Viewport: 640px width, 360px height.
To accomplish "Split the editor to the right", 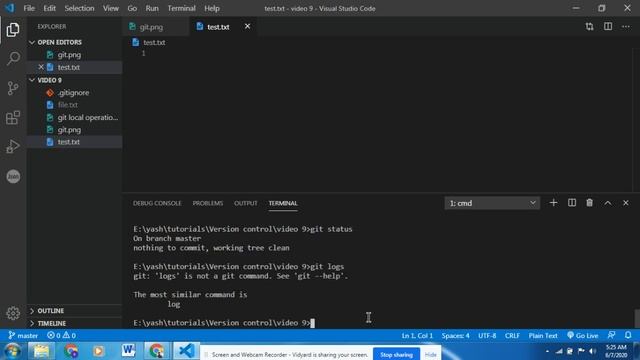I will coord(608,27).
